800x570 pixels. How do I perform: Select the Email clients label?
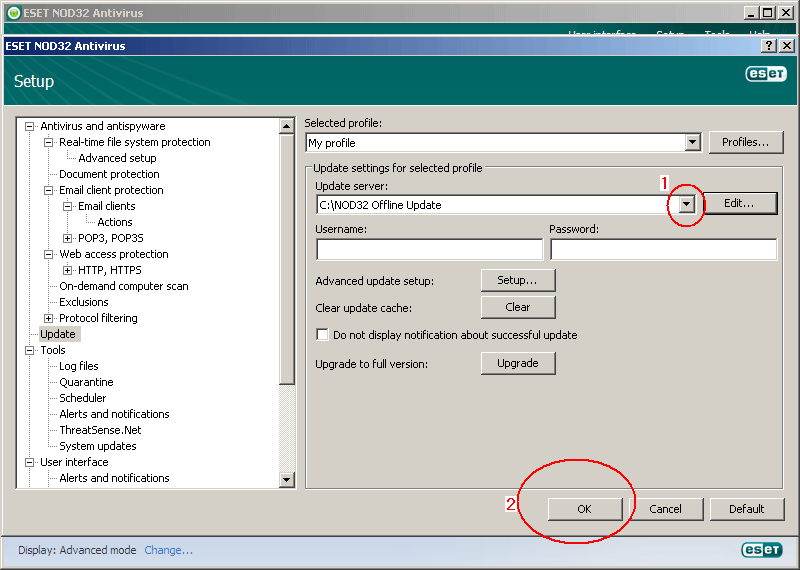click(x=107, y=206)
